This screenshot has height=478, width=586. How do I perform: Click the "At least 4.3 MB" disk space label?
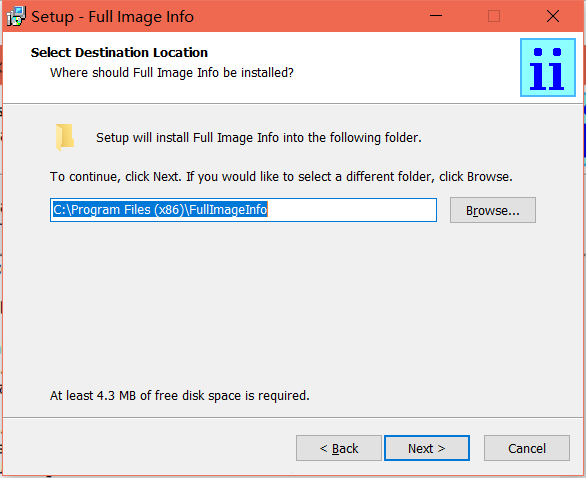[180, 395]
